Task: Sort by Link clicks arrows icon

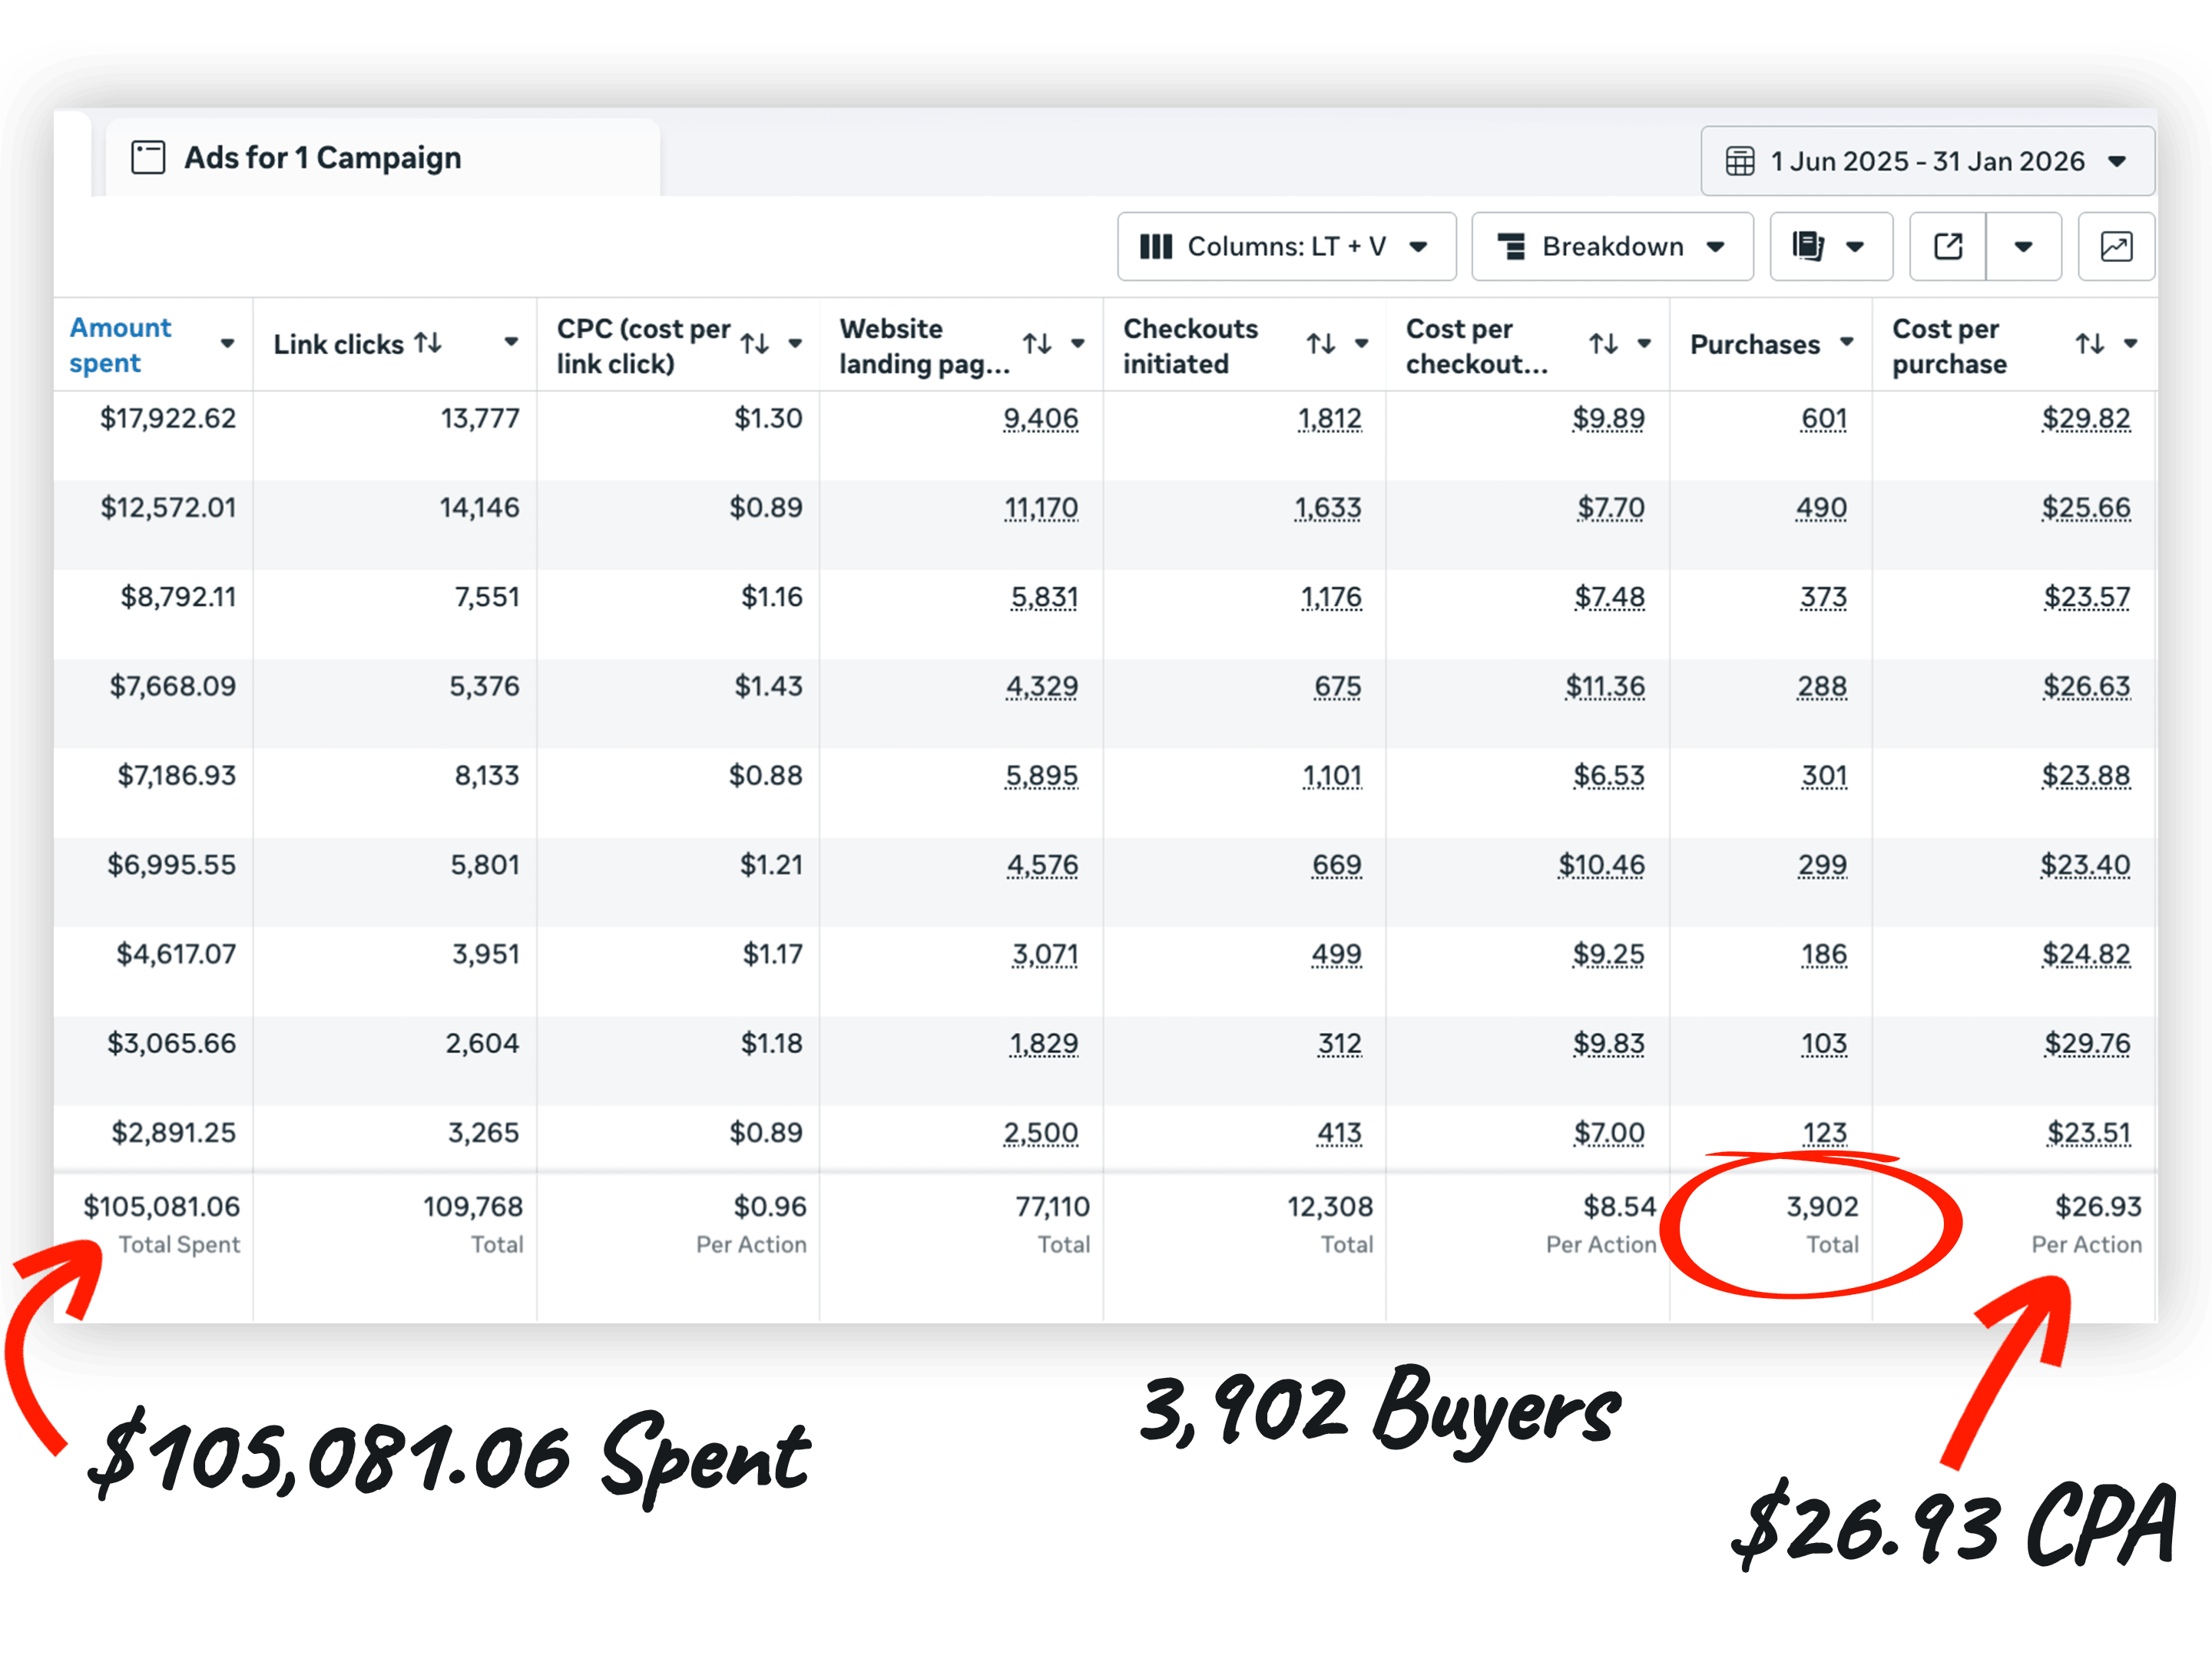Action: pyautogui.click(x=428, y=343)
